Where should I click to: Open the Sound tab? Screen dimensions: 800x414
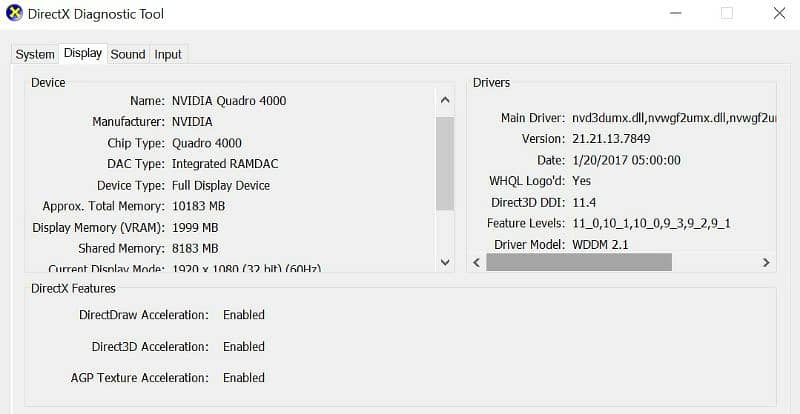tap(128, 54)
